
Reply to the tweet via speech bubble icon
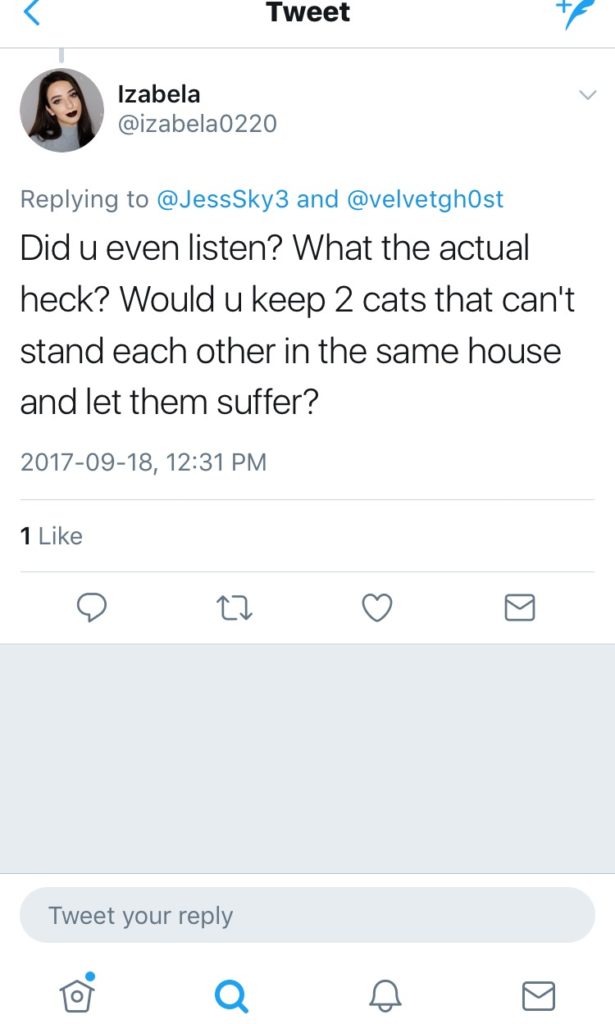[92, 607]
